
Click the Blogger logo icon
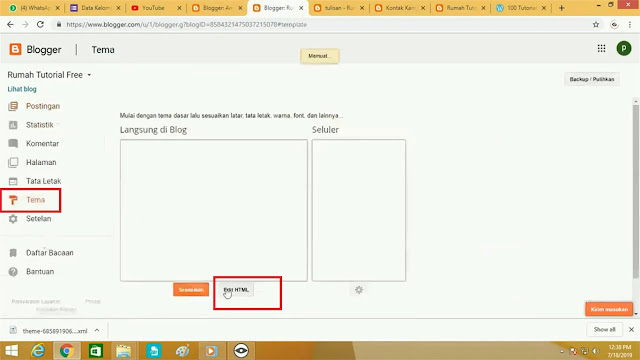click(15, 49)
